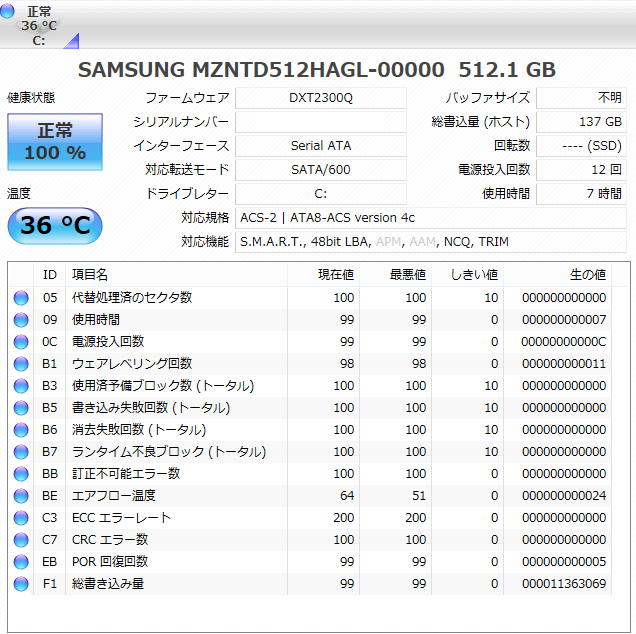
Task: Click status icon for attribute B6
Action: coord(21,430)
